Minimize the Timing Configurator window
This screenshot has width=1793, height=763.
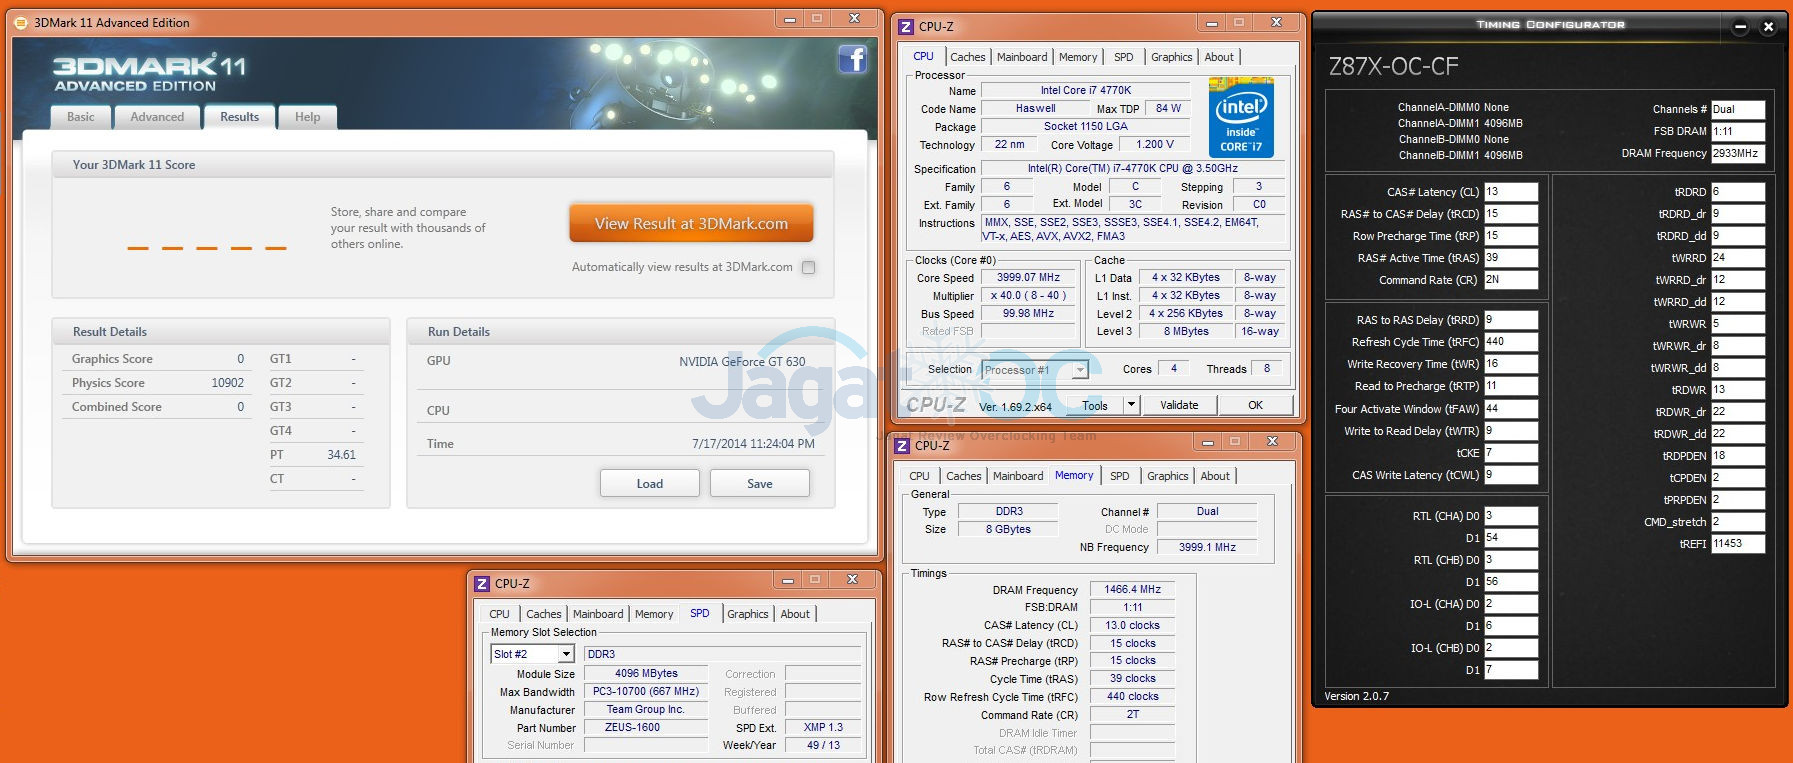1740,27
